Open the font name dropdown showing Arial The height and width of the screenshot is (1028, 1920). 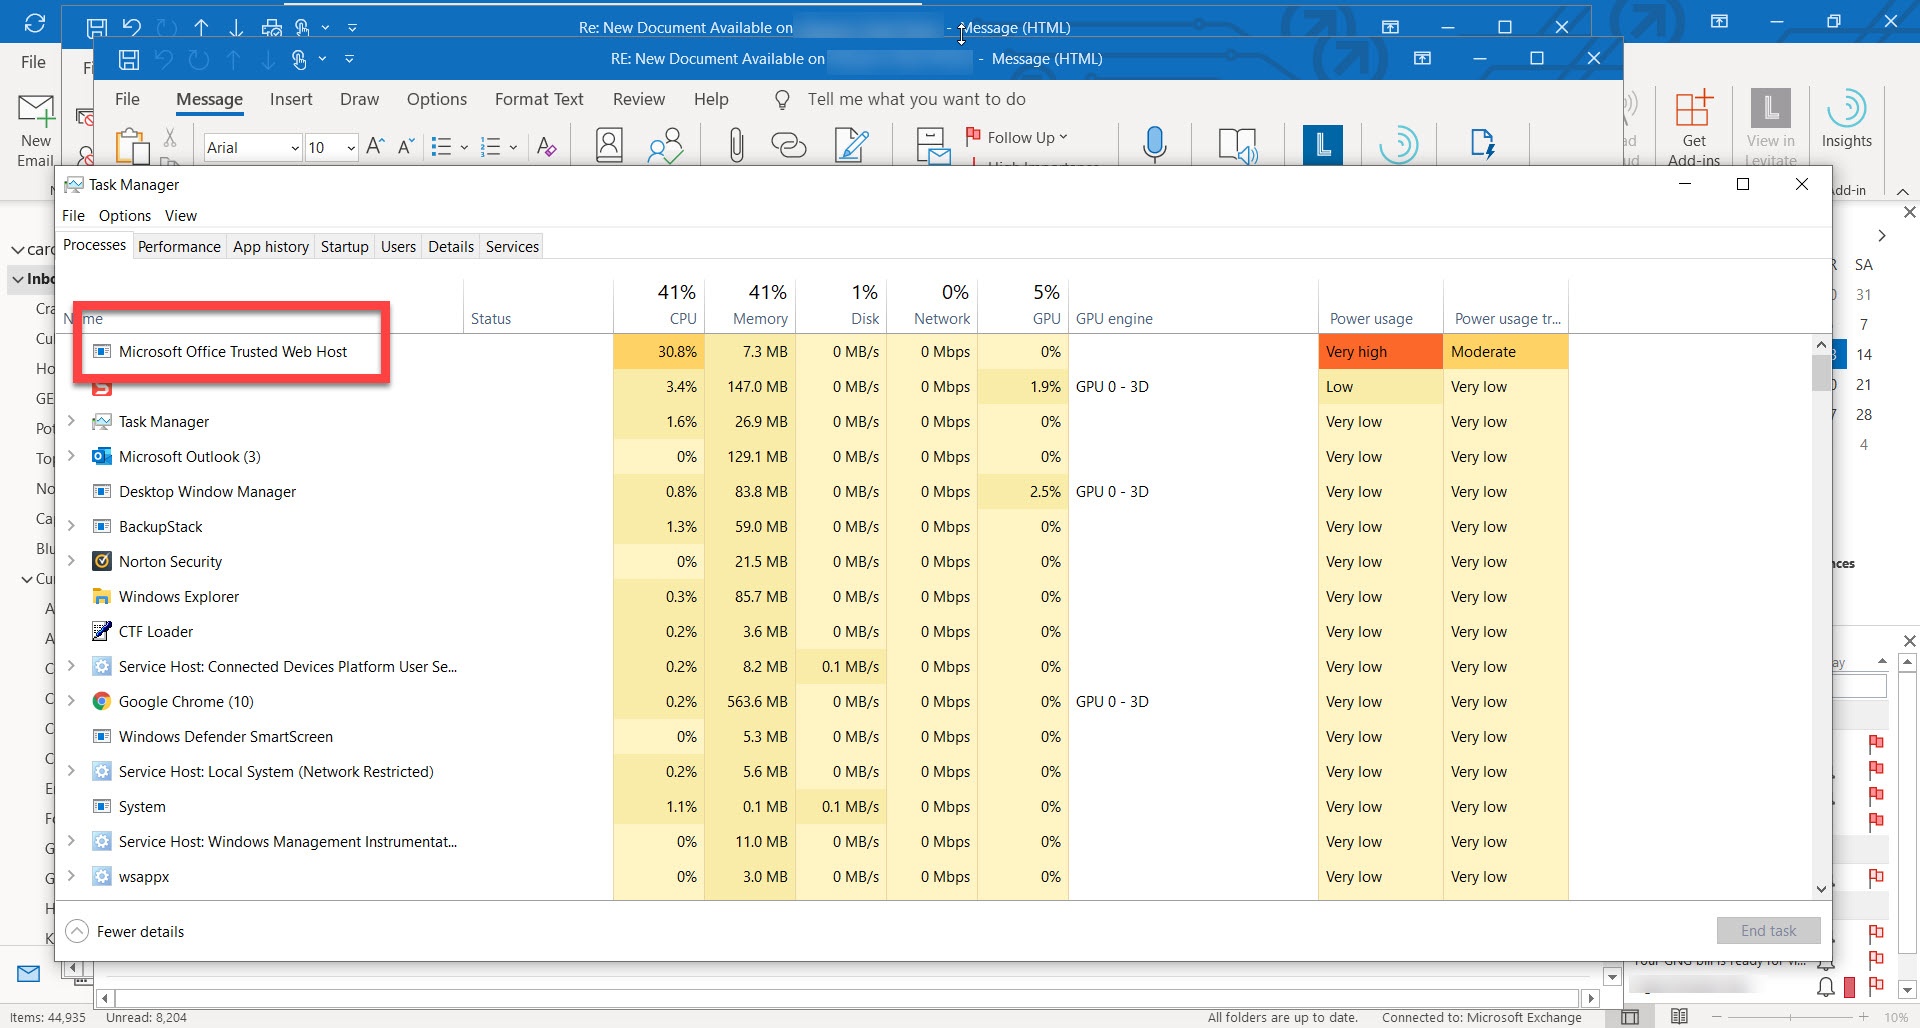[294, 148]
